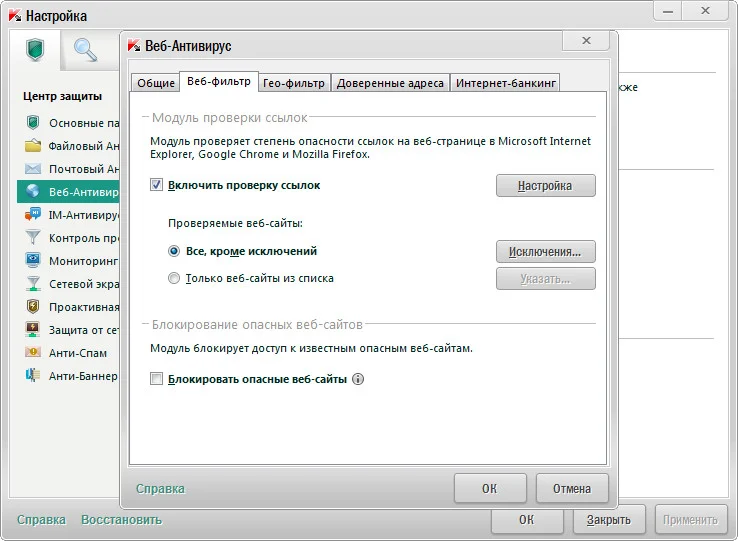Click the Восстановить link

(121, 520)
